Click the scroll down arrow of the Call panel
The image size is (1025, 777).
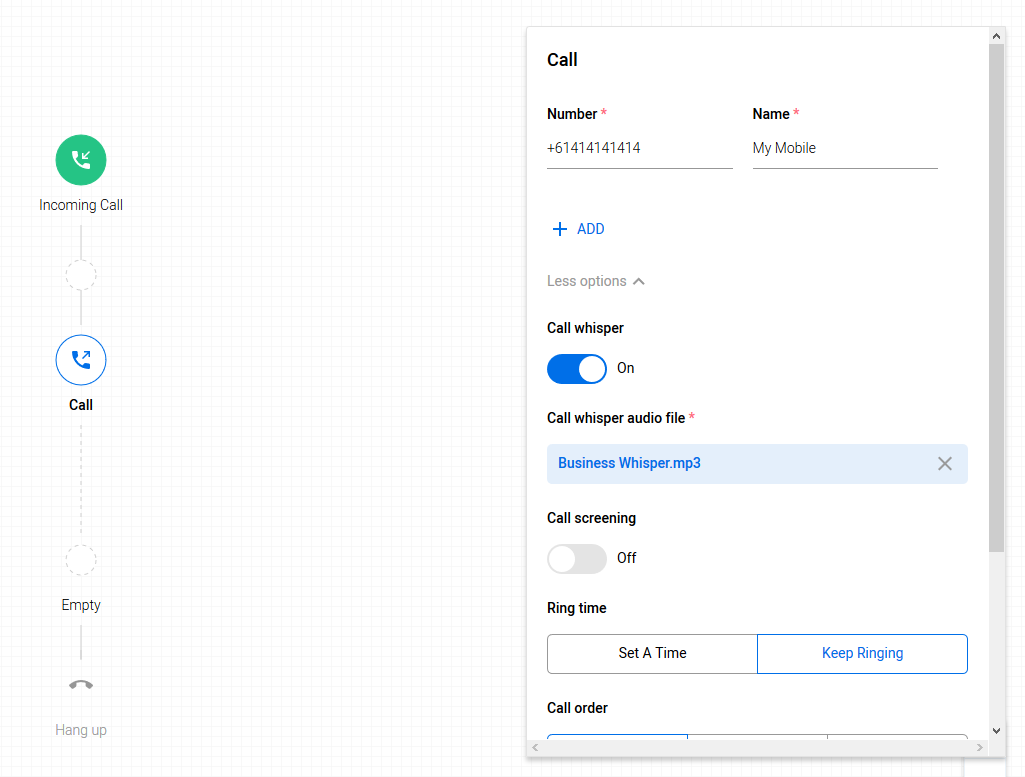pos(996,731)
